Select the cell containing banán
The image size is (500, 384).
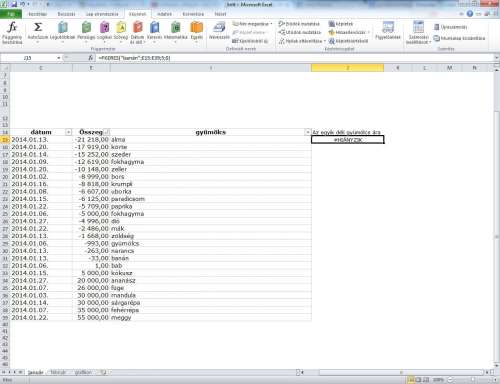click(211, 258)
